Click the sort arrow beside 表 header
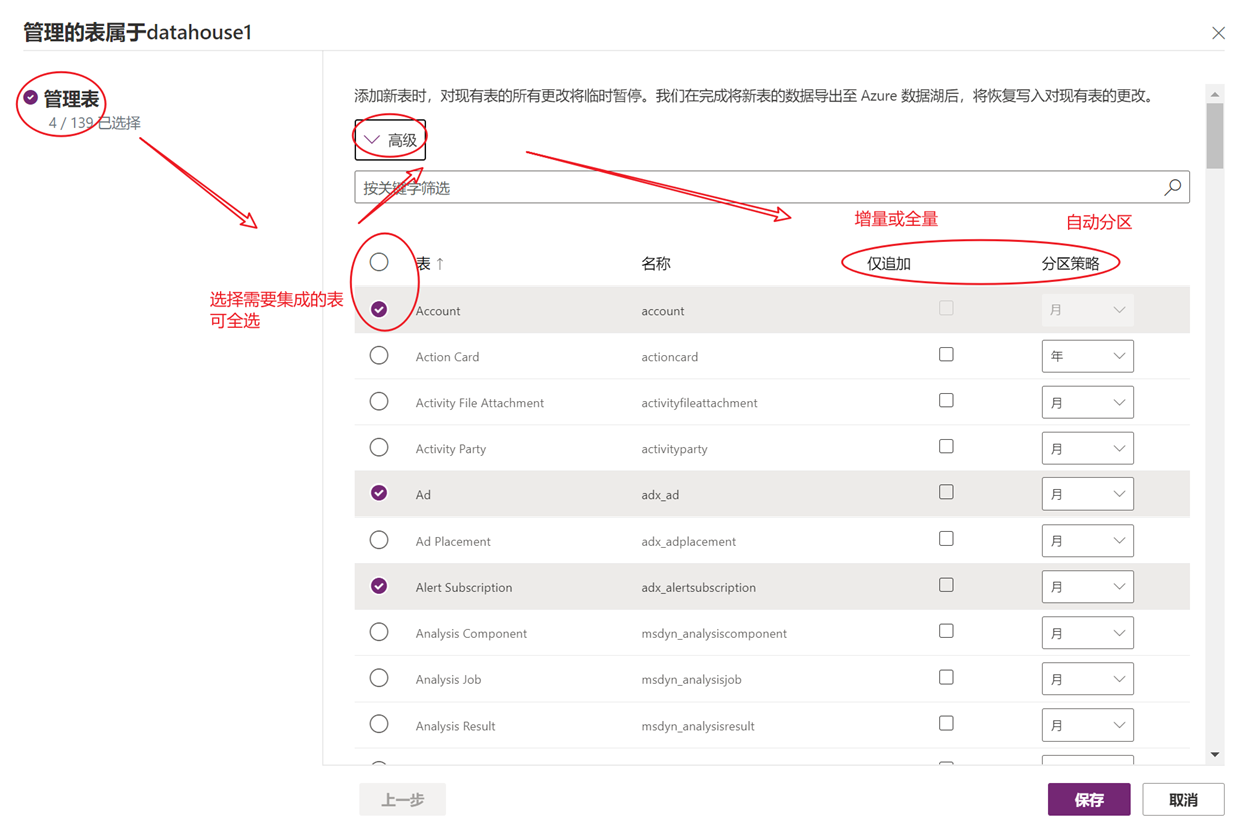This screenshot has width=1248, height=831. coord(440,264)
